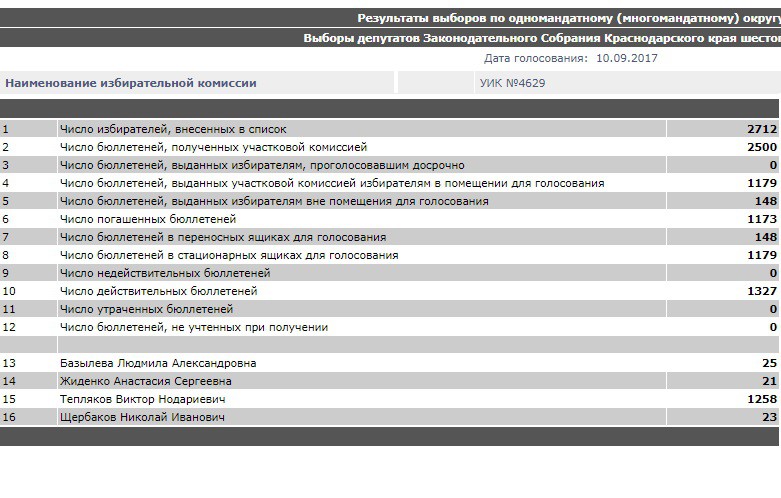The height and width of the screenshot is (498, 781).
Task: Click the 1258 vote count for Тепляков
Action: point(761,399)
